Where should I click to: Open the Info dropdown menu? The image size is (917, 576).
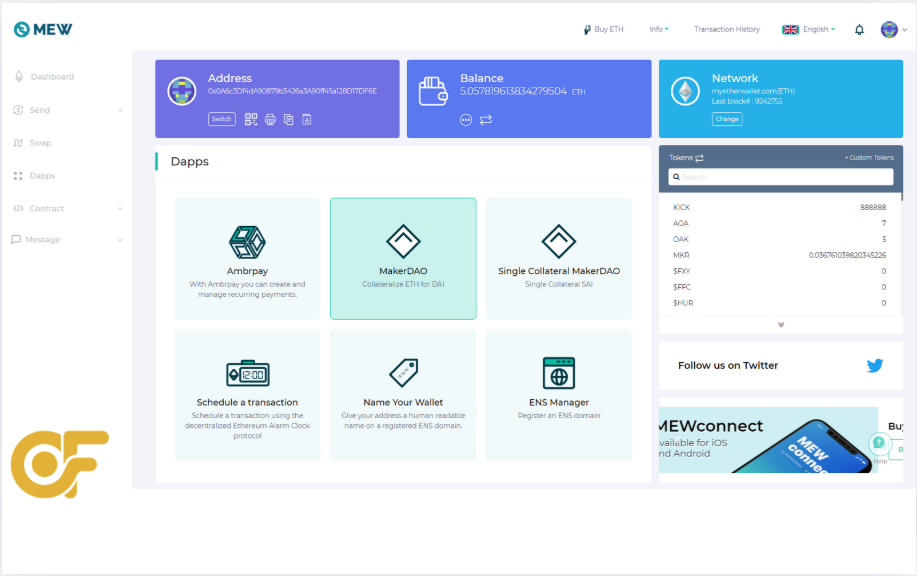pos(659,30)
